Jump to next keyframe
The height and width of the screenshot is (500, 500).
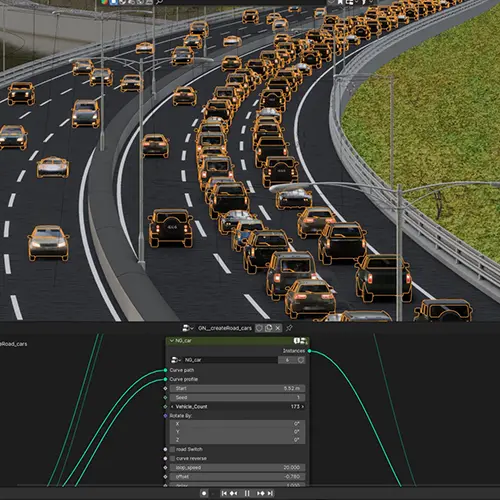click(x=261, y=493)
